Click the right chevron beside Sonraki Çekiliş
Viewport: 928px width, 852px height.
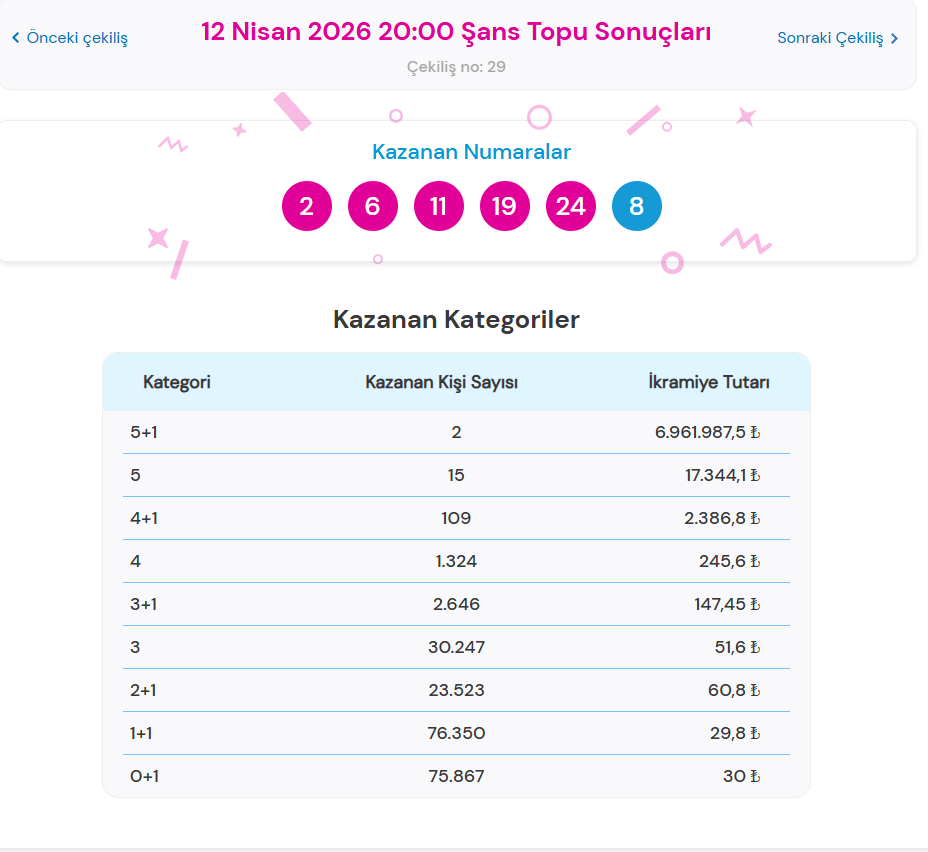tap(894, 38)
